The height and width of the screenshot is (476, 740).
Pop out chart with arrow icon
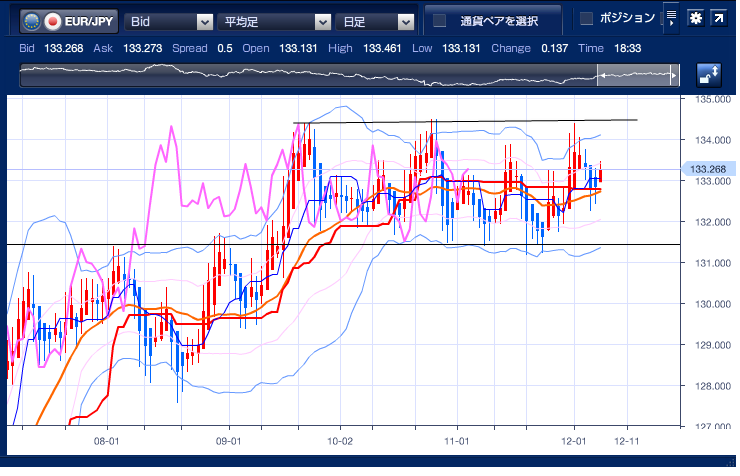tap(718, 18)
